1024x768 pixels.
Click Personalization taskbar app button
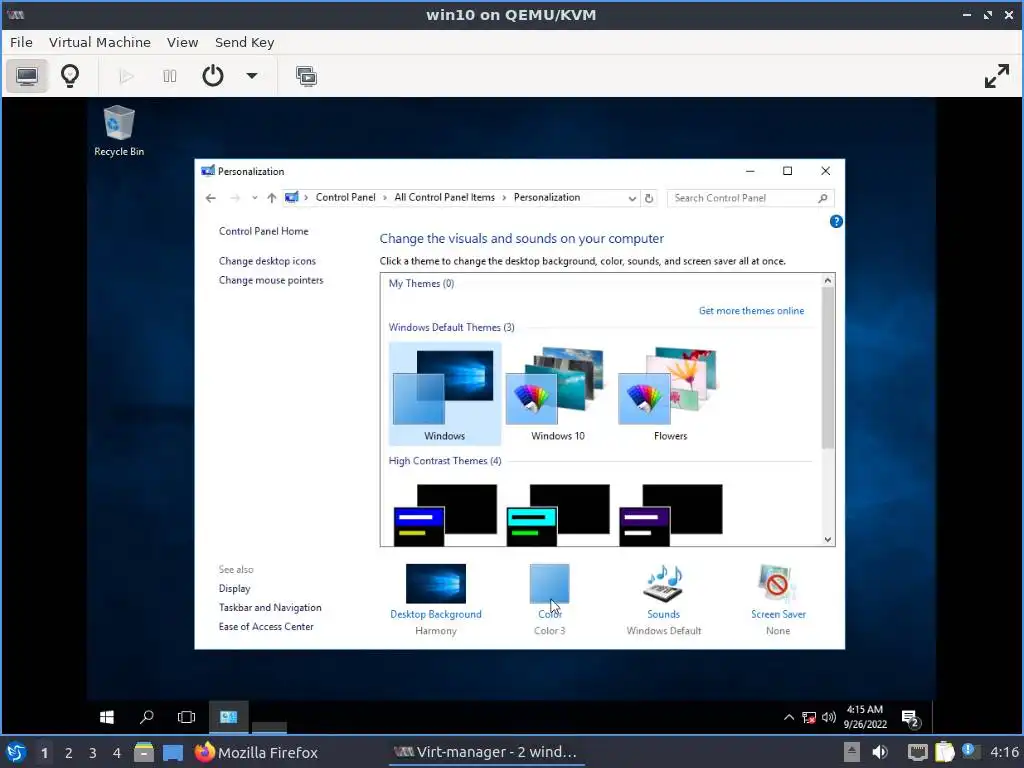[x=229, y=717]
